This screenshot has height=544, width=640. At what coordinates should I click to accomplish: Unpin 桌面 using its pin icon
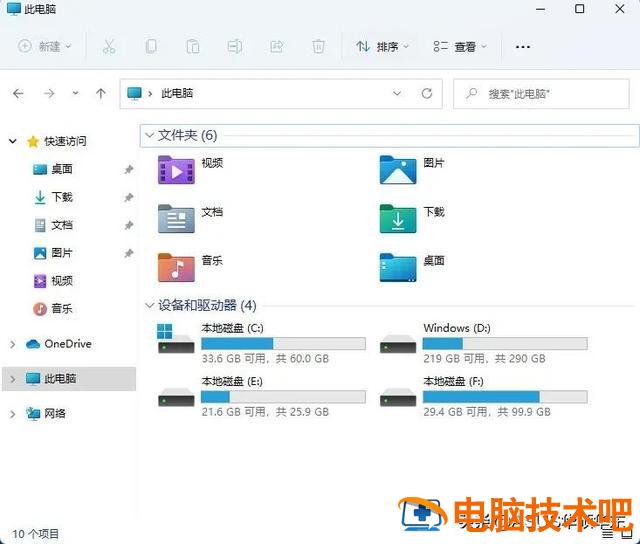(129, 169)
